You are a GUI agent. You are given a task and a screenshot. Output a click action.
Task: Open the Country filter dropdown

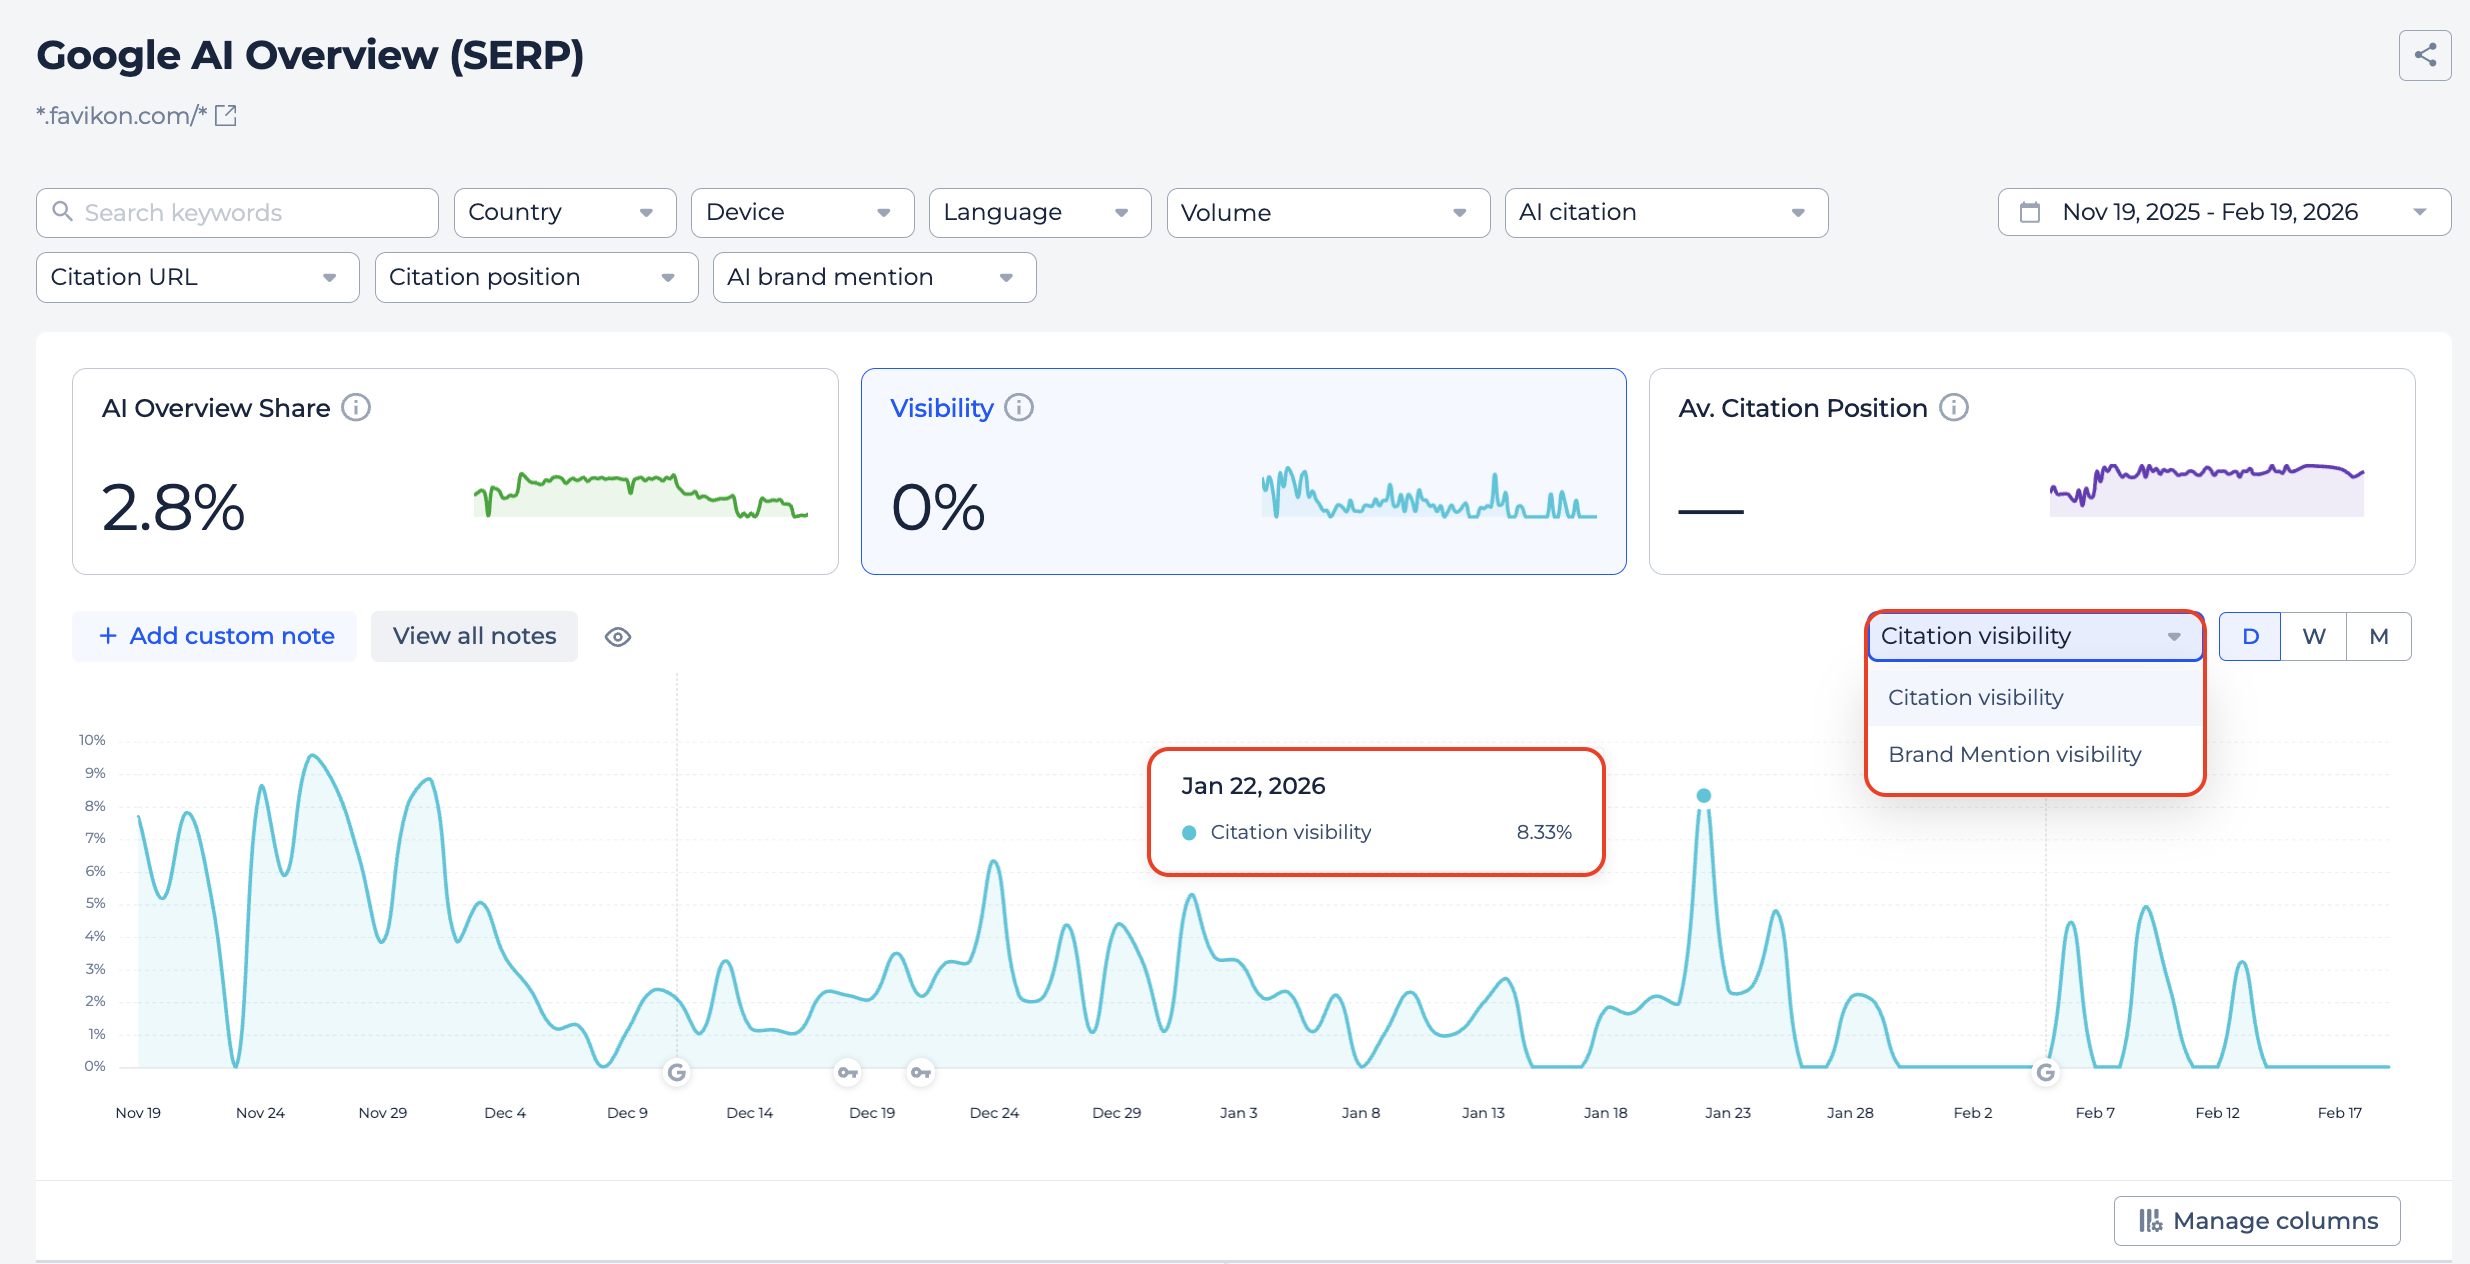click(564, 212)
